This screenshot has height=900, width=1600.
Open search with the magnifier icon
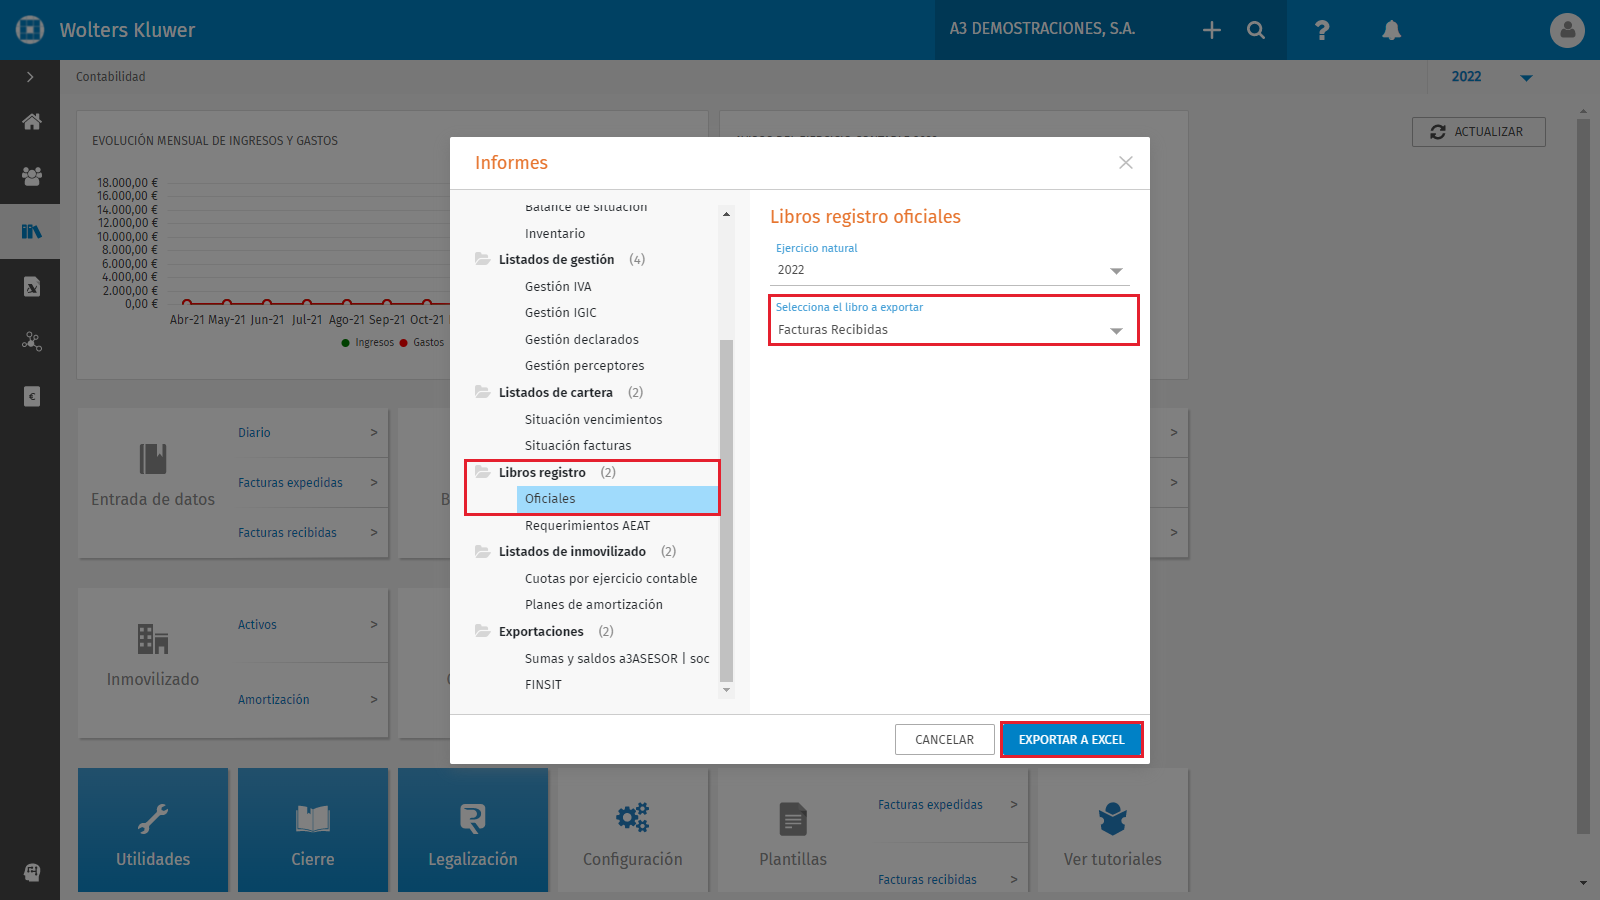tap(1256, 30)
